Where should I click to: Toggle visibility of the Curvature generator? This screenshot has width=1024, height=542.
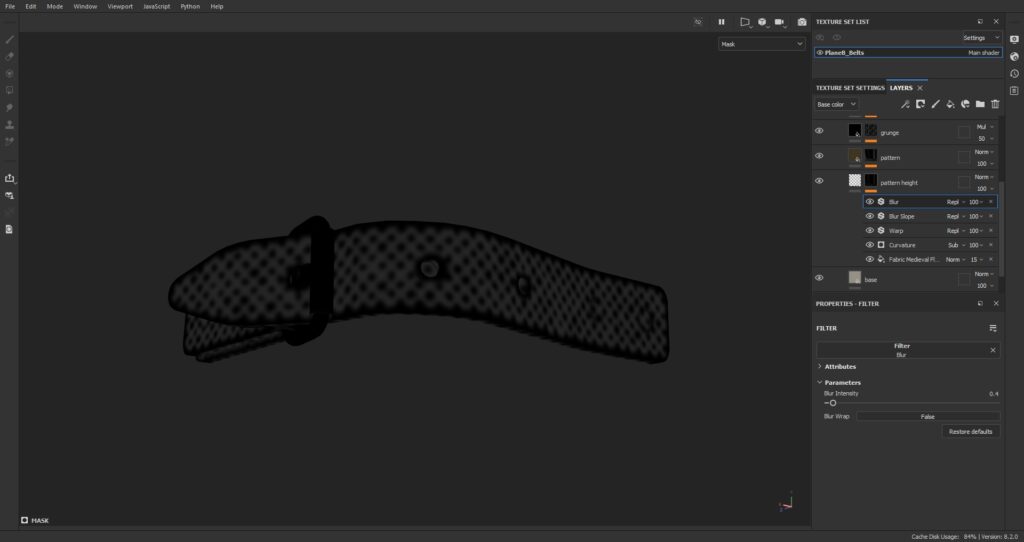(870, 245)
